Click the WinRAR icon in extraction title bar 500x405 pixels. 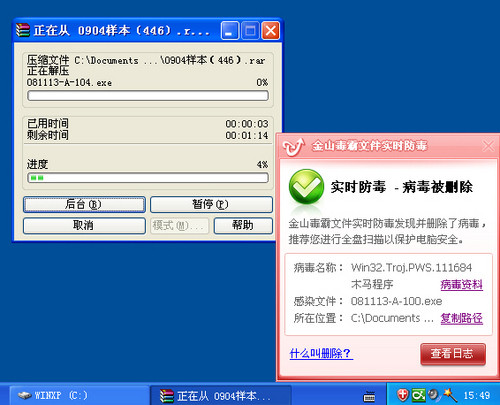(x=23, y=30)
